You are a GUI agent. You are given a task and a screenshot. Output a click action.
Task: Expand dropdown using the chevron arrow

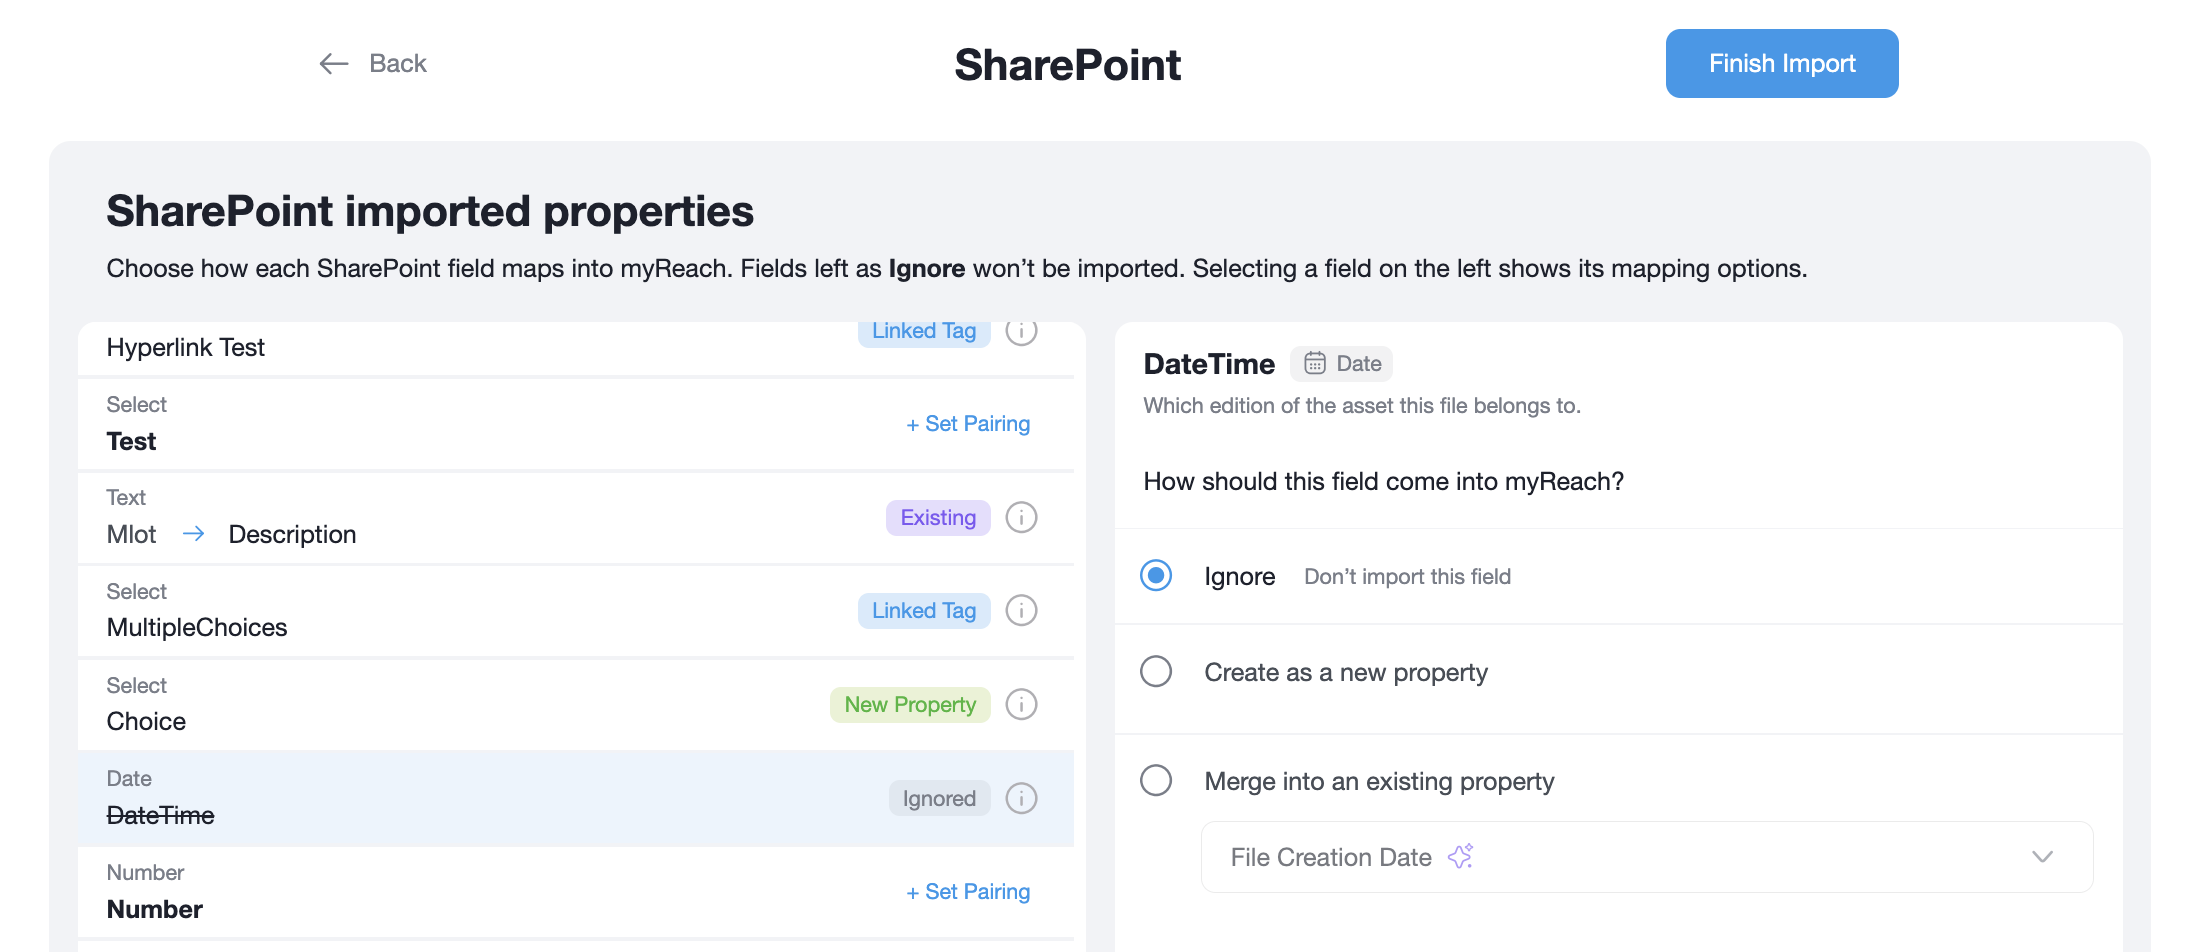(2042, 857)
